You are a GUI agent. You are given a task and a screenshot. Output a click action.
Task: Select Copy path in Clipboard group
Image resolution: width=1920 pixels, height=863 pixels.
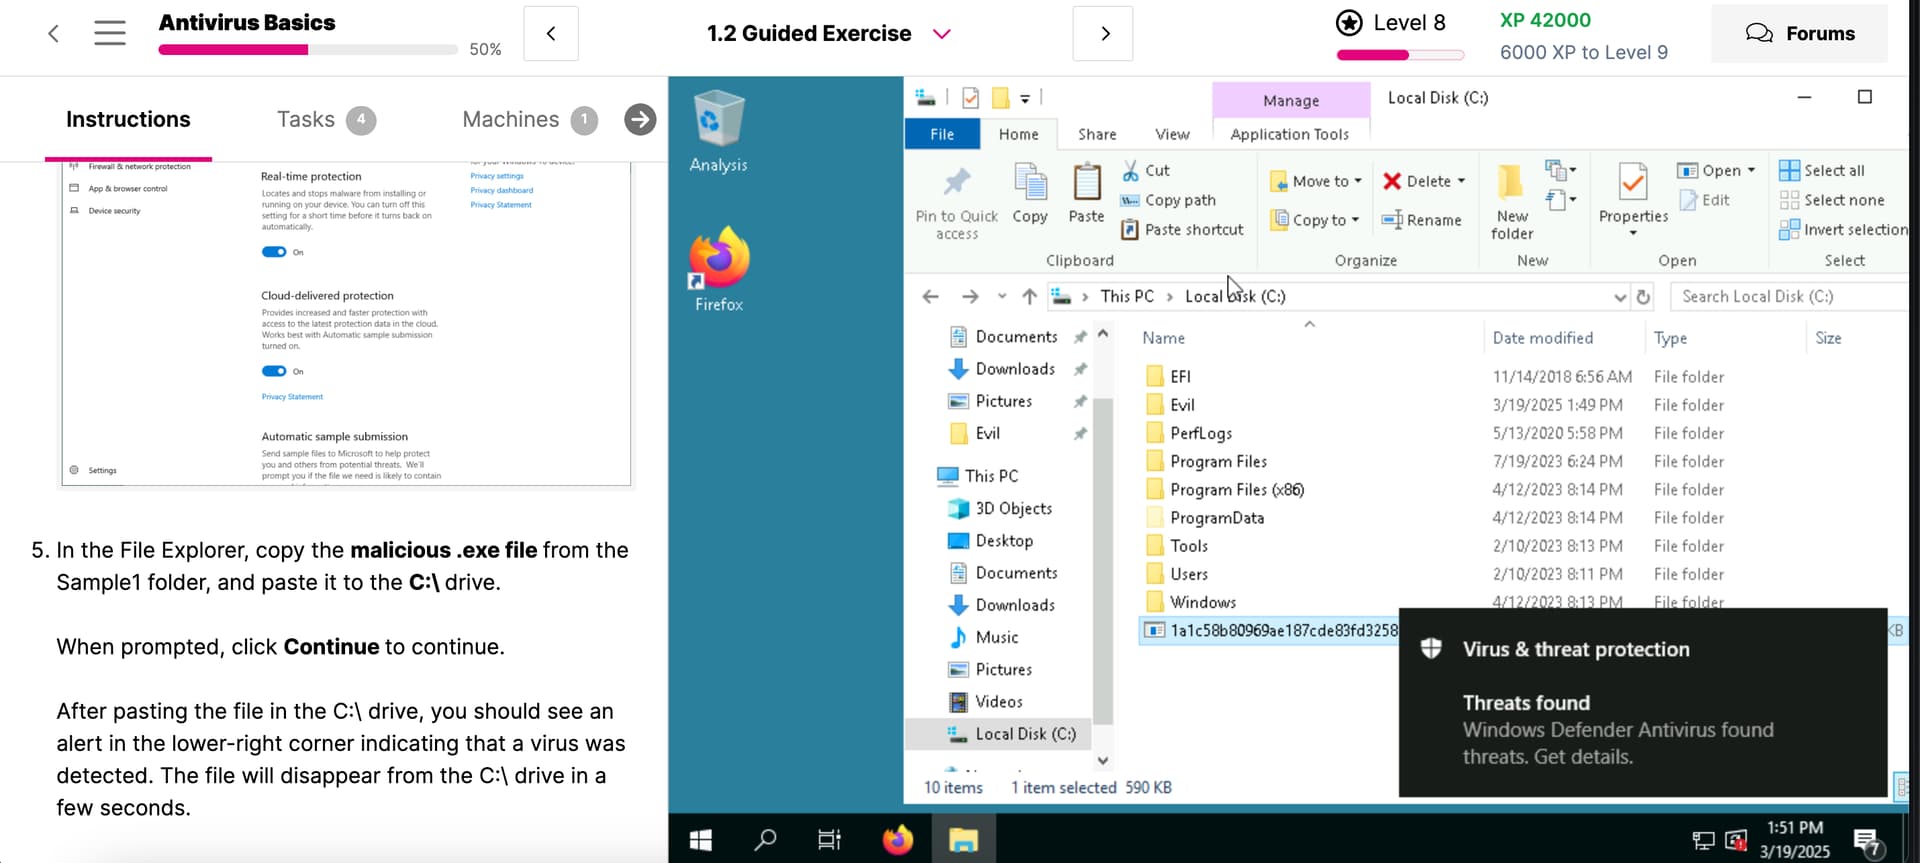(x=1168, y=200)
